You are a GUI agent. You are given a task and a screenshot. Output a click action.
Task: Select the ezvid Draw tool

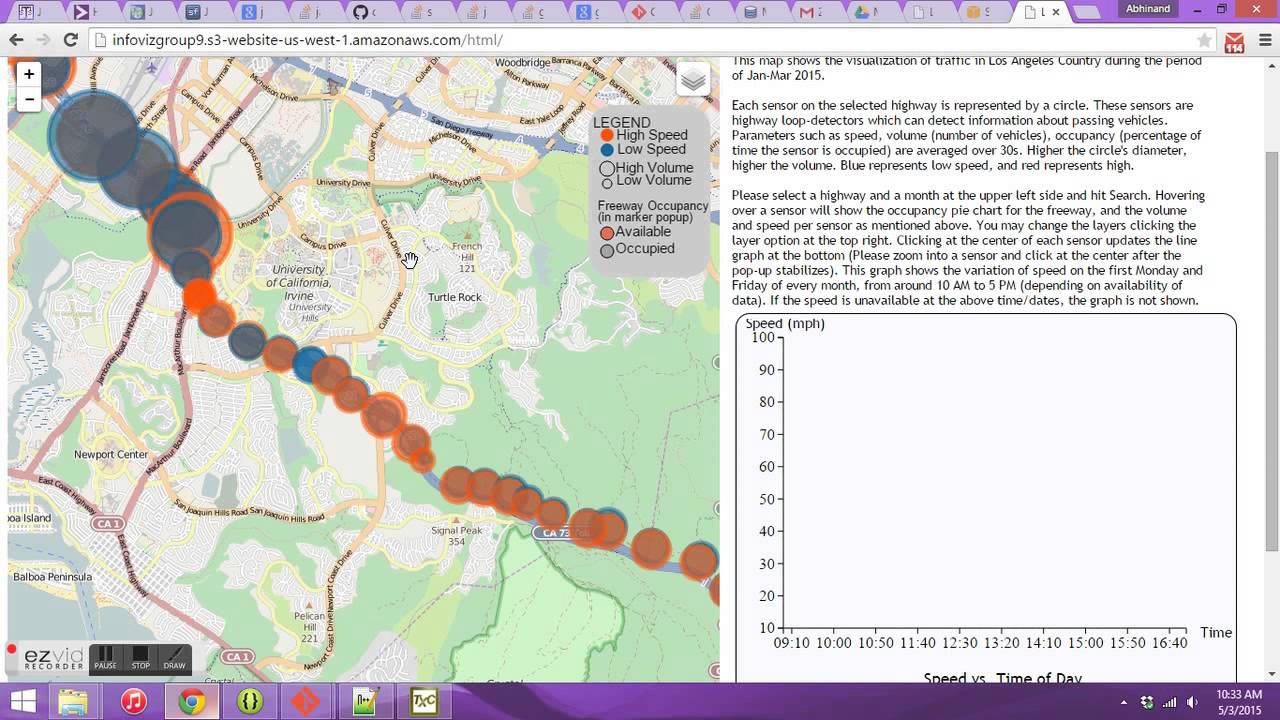click(174, 658)
